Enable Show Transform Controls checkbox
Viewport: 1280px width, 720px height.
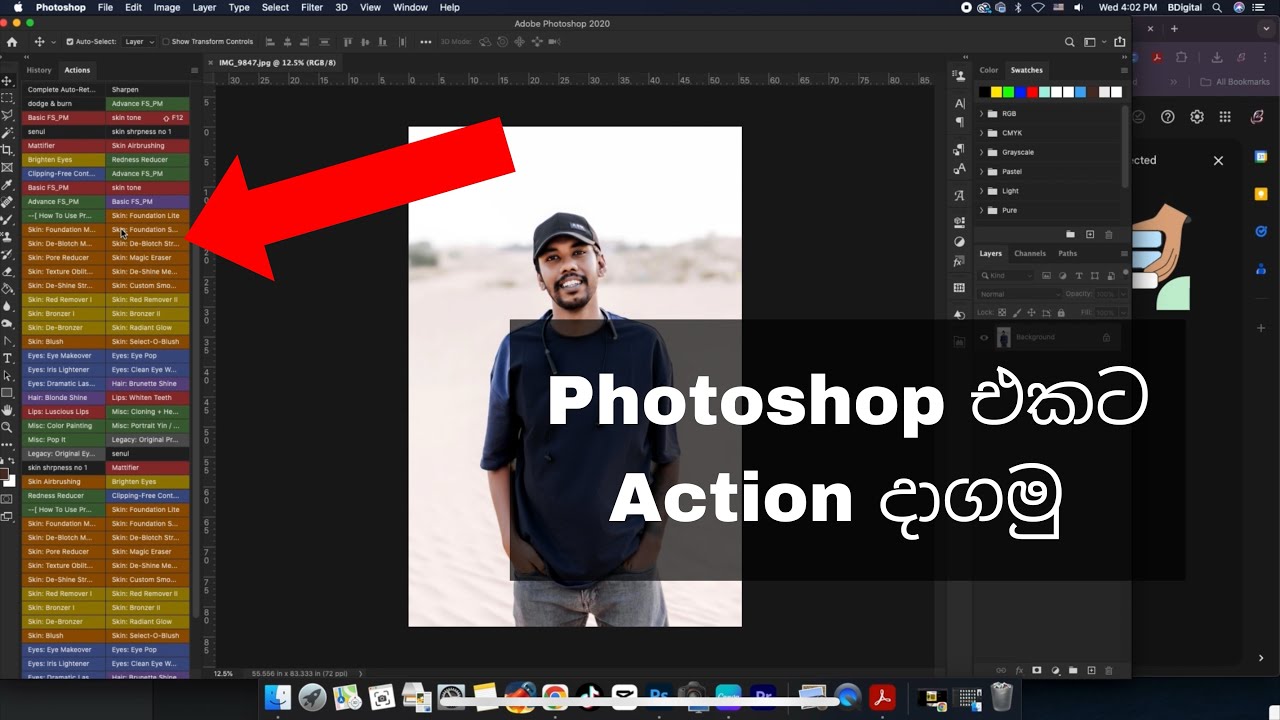[x=166, y=42]
